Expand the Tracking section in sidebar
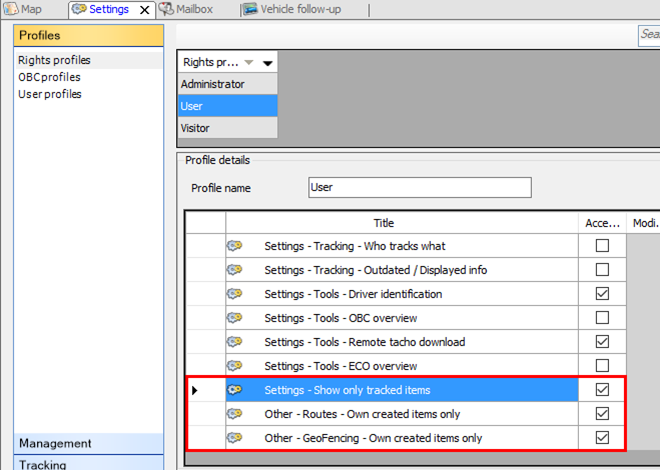Screen dimensions: 660x470 point(88,464)
